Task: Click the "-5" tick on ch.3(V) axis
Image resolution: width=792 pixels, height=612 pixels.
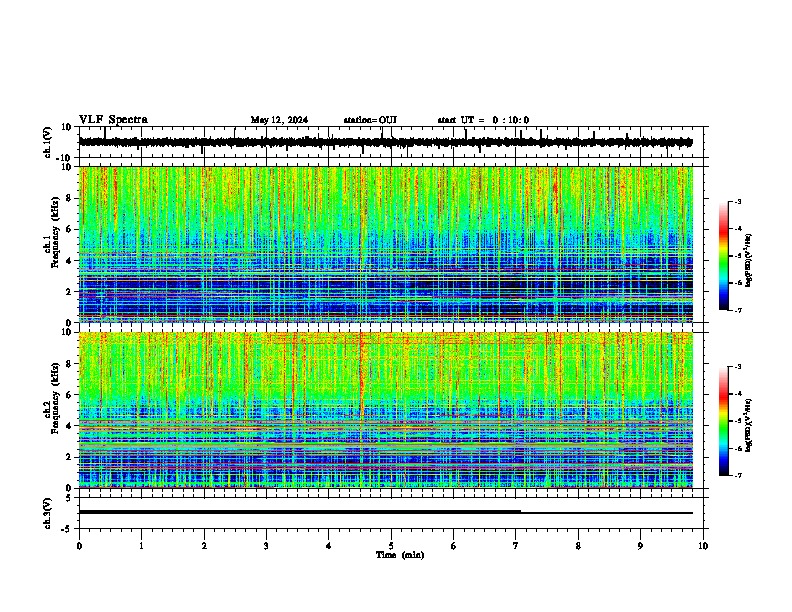Action: click(67, 529)
